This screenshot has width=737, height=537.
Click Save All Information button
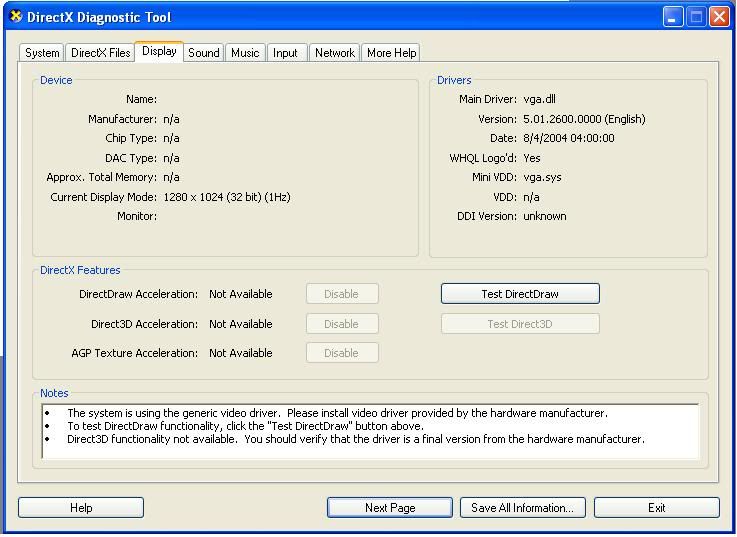tap(523, 508)
